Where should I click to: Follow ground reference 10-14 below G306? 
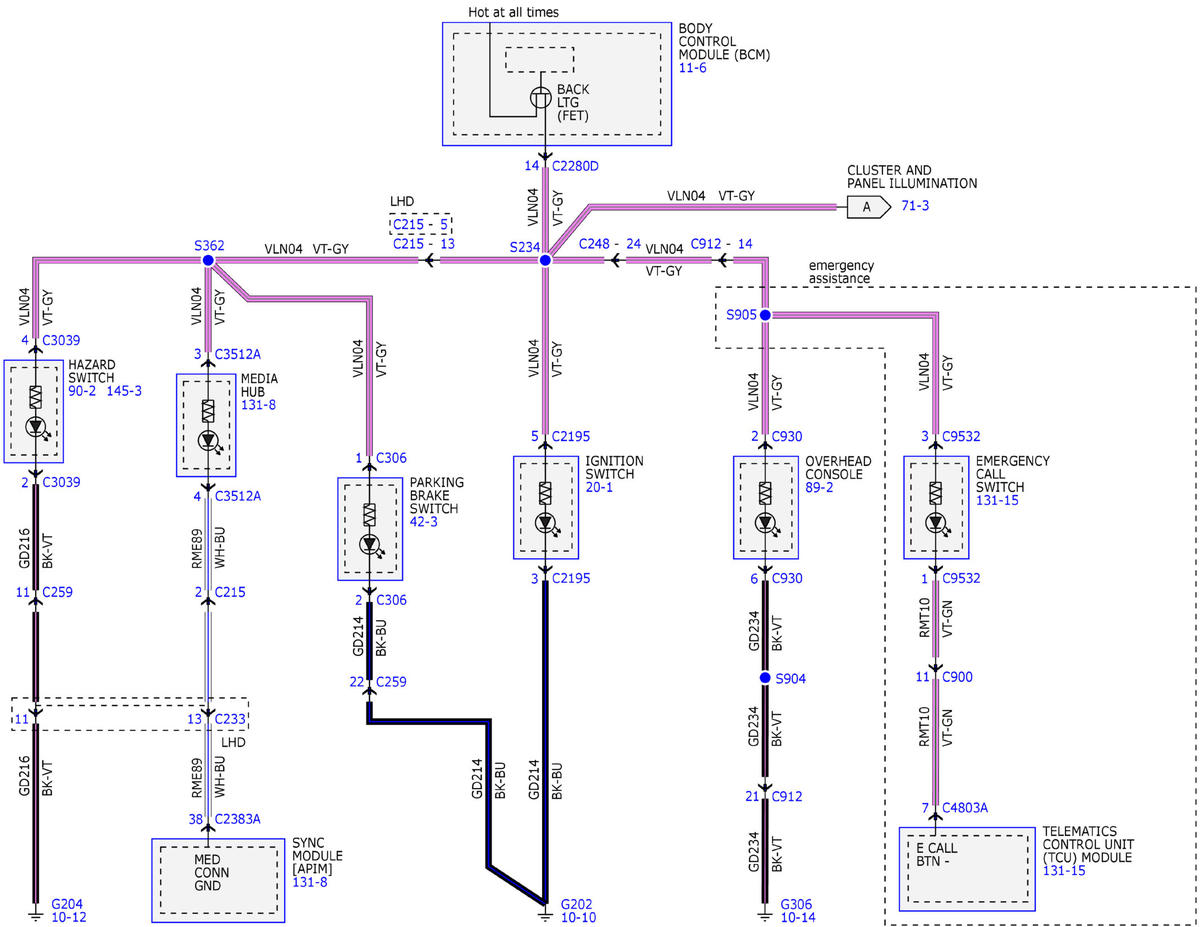[797, 917]
